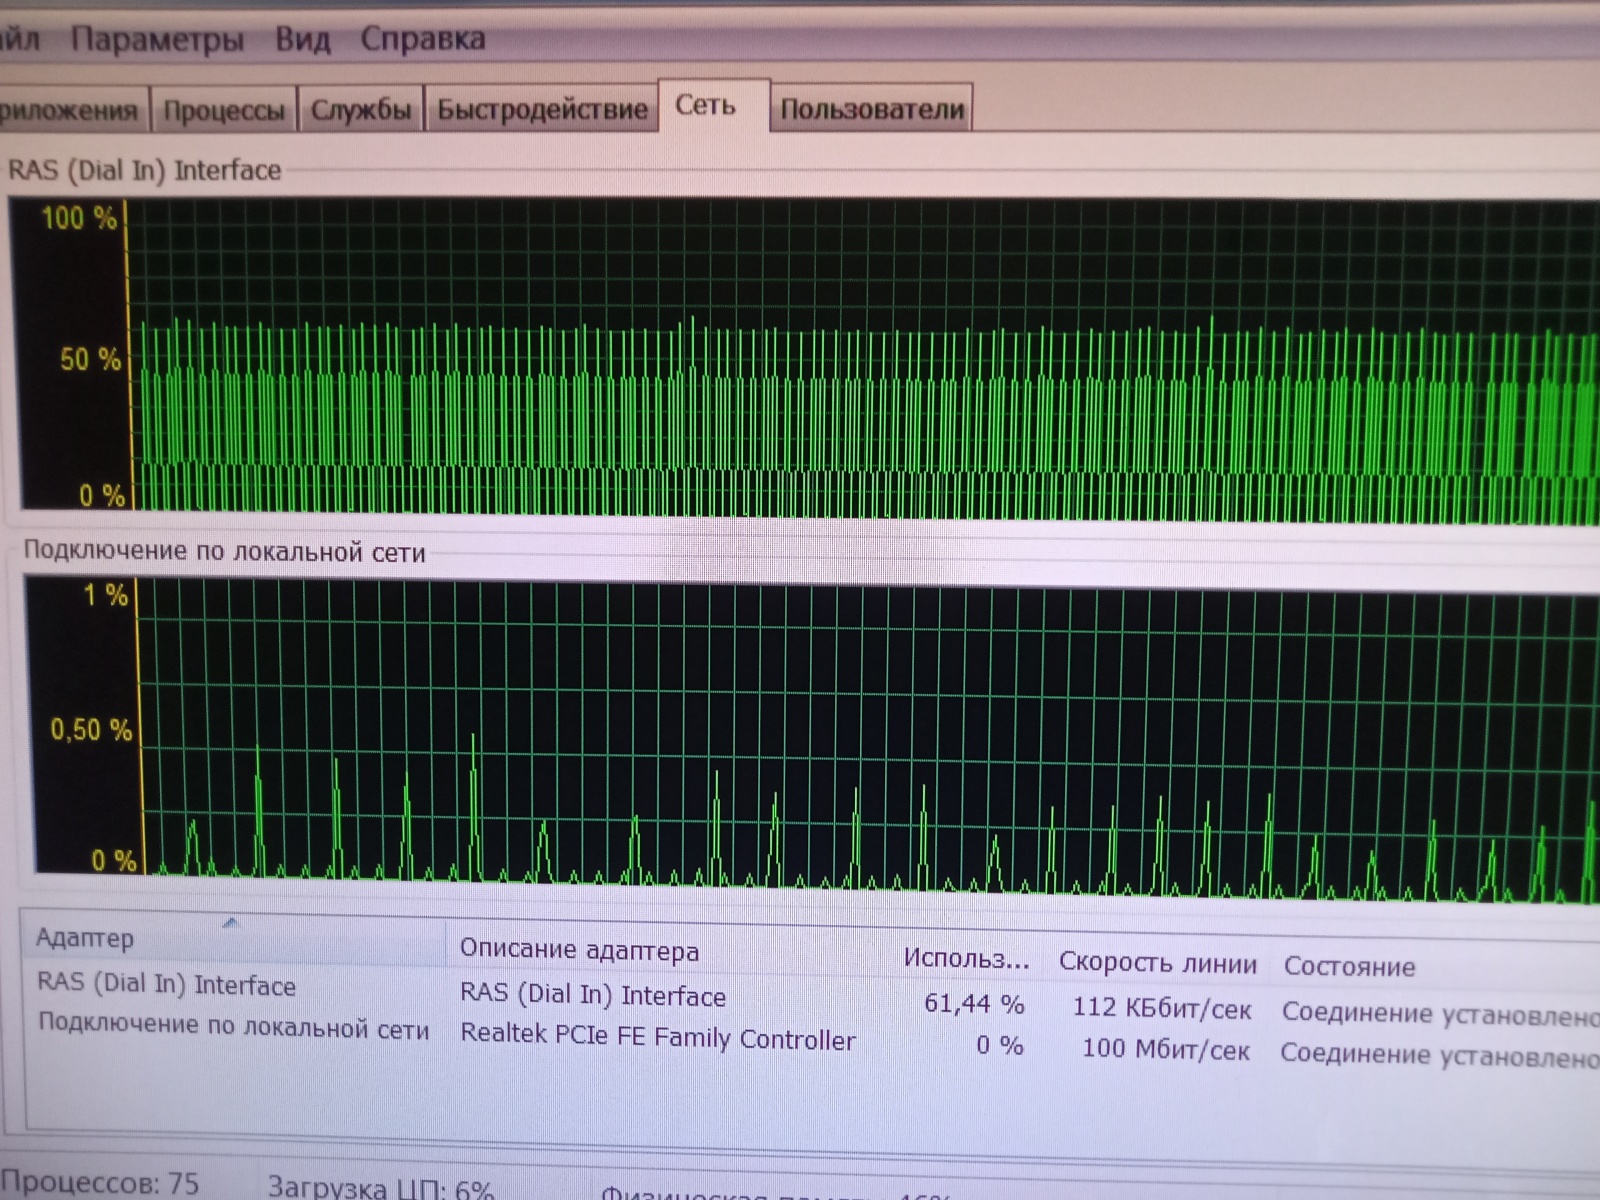This screenshot has width=1600, height=1200.
Task: Open the partially visible Приложения tab
Action: pyautogui.click(x=72, y=110)
